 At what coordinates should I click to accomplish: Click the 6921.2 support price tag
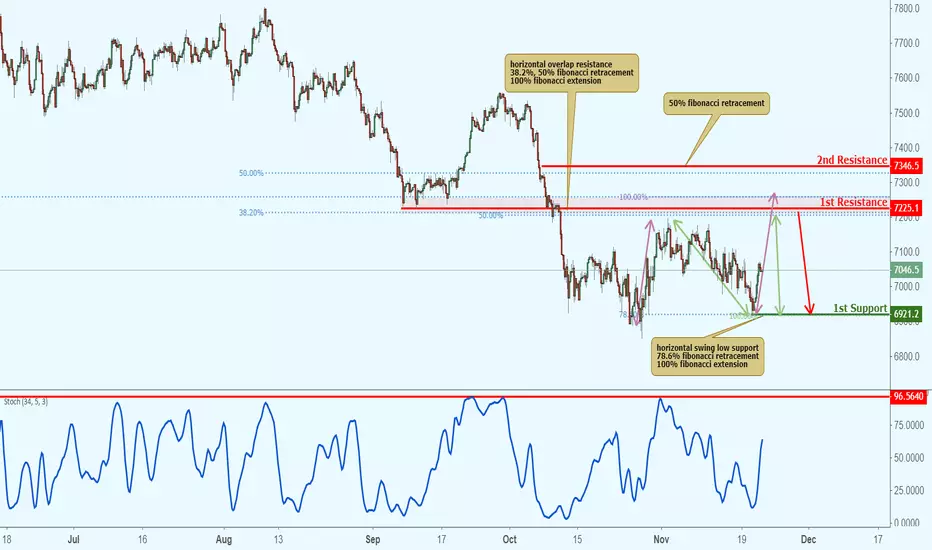[906, 314]
